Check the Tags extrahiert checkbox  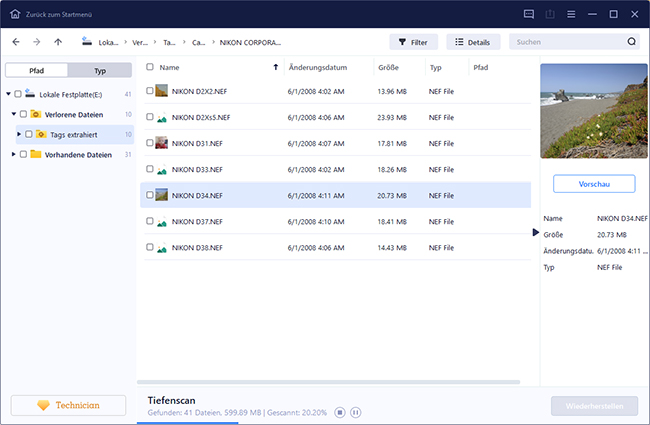click(x=29, y=134)
